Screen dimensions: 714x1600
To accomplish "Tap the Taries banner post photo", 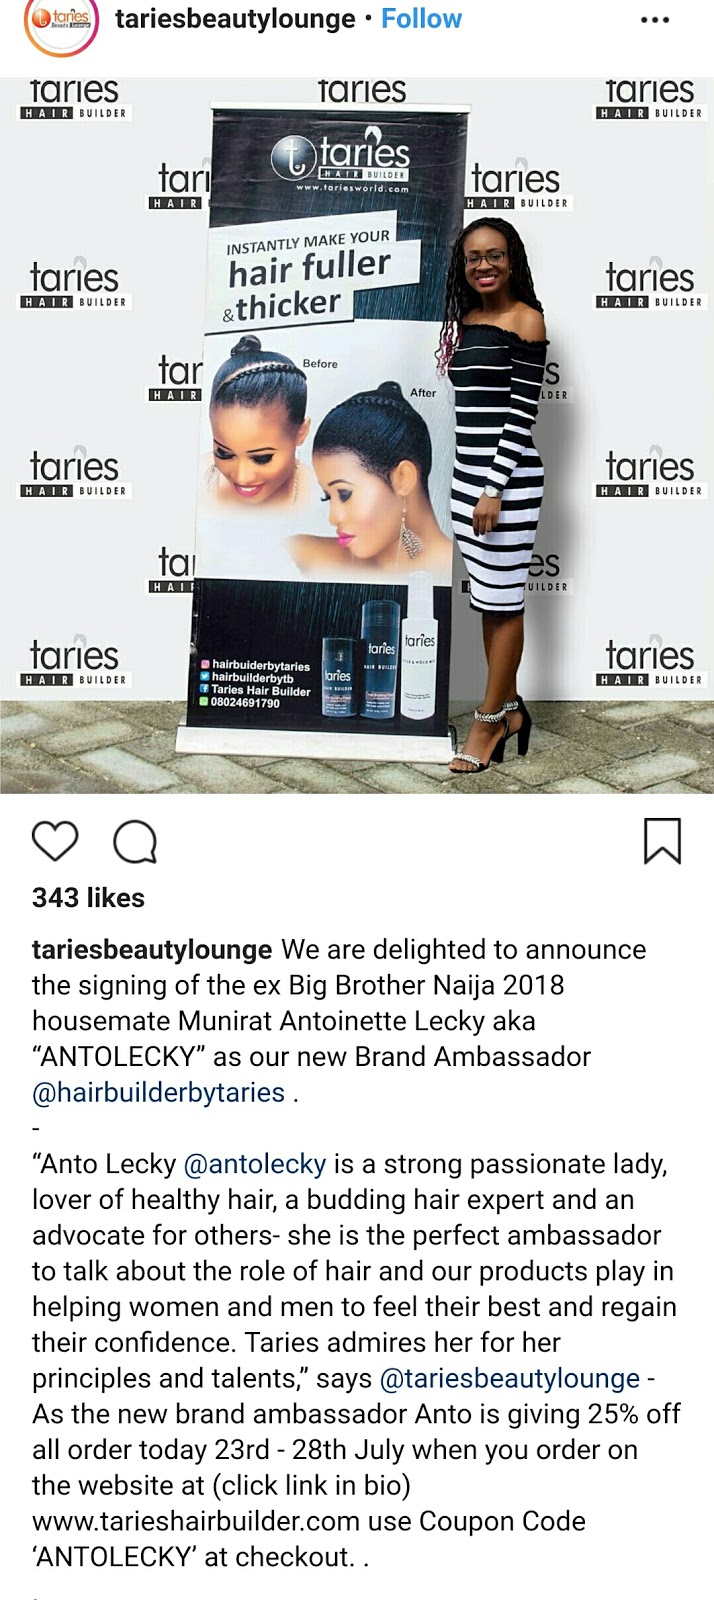I will click(x=357, y=435).
